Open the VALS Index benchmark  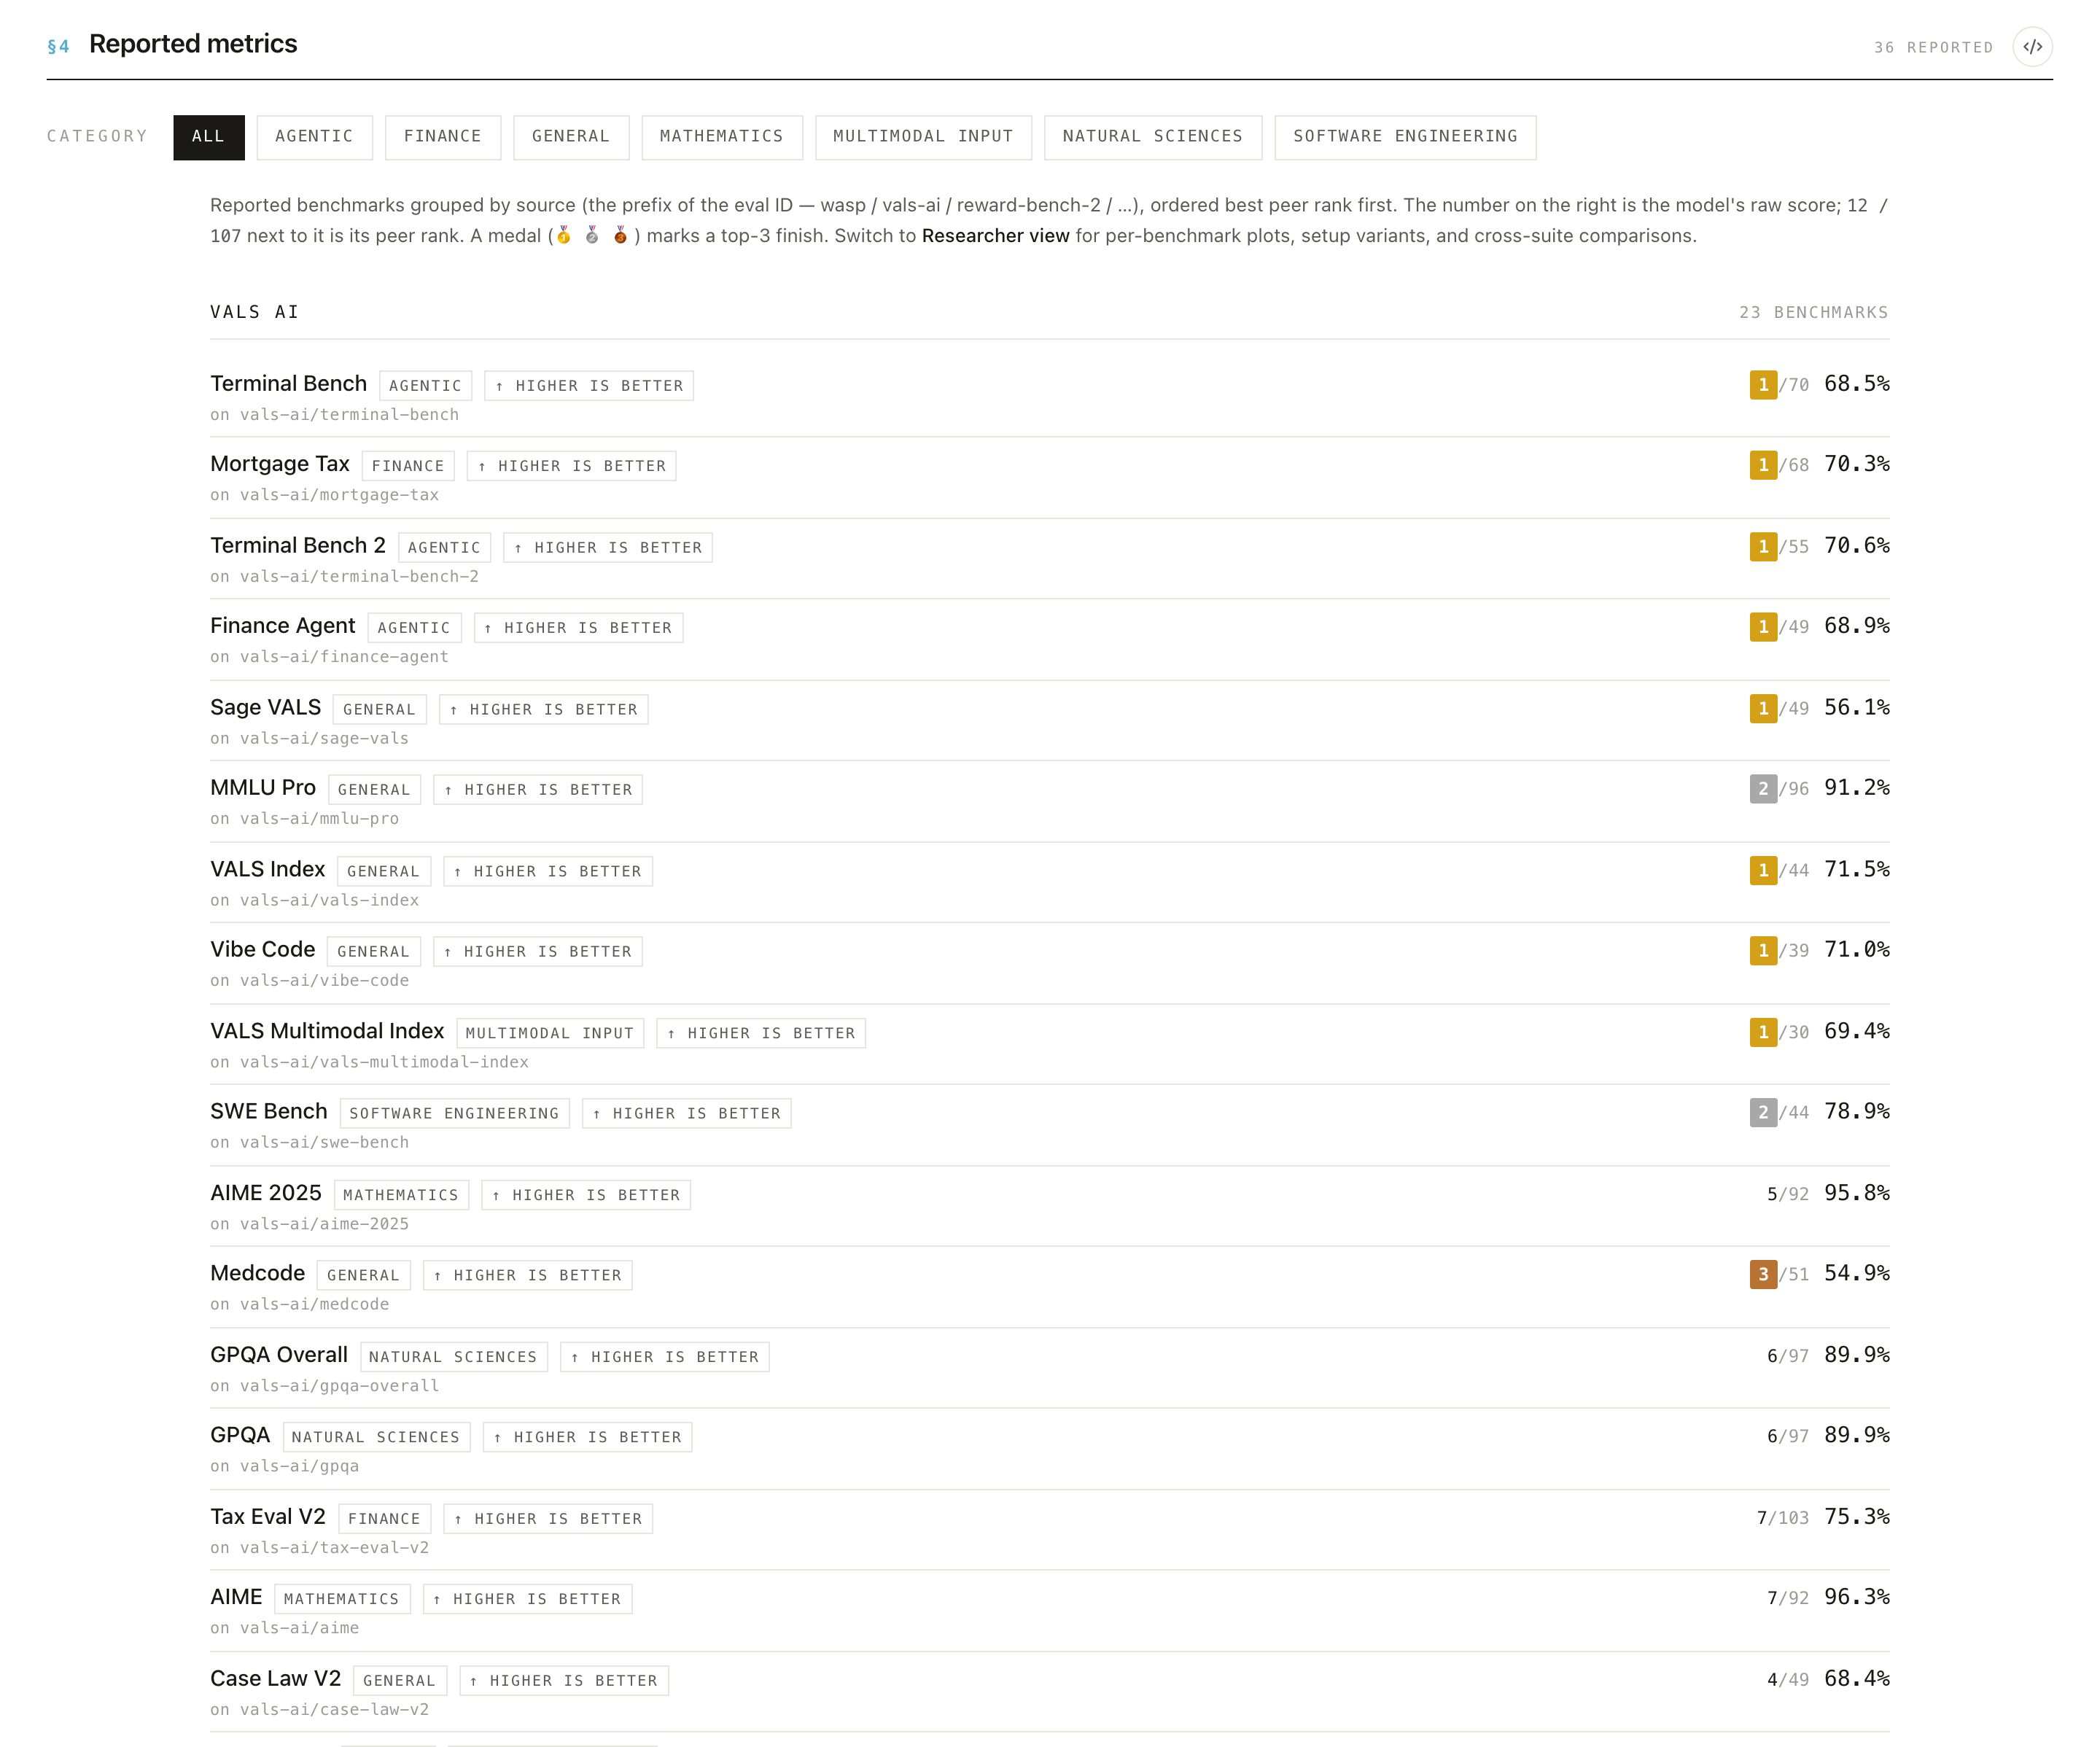1049,883
